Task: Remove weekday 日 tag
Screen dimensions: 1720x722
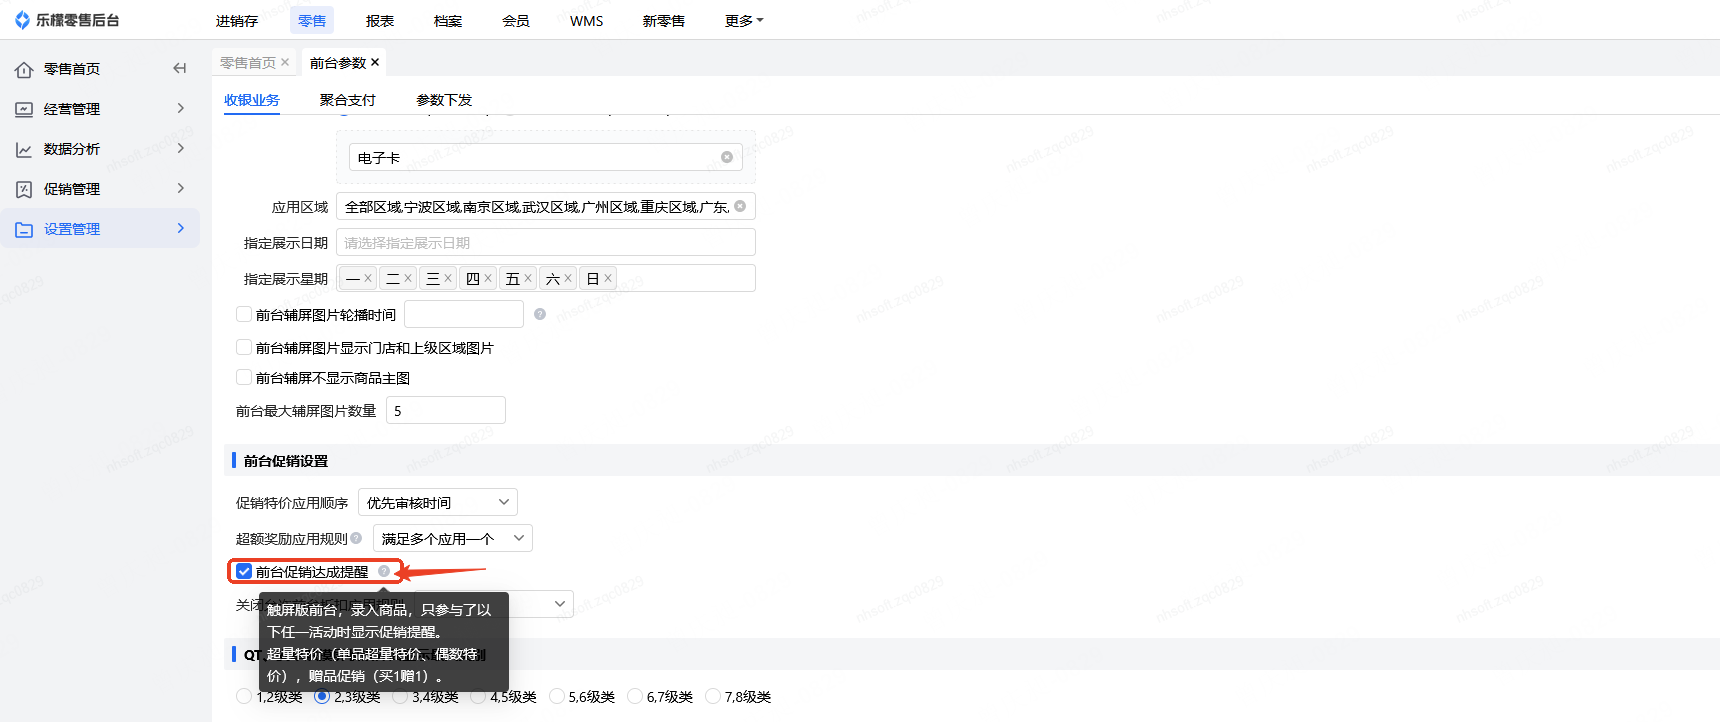Action: tap(608, 278)
